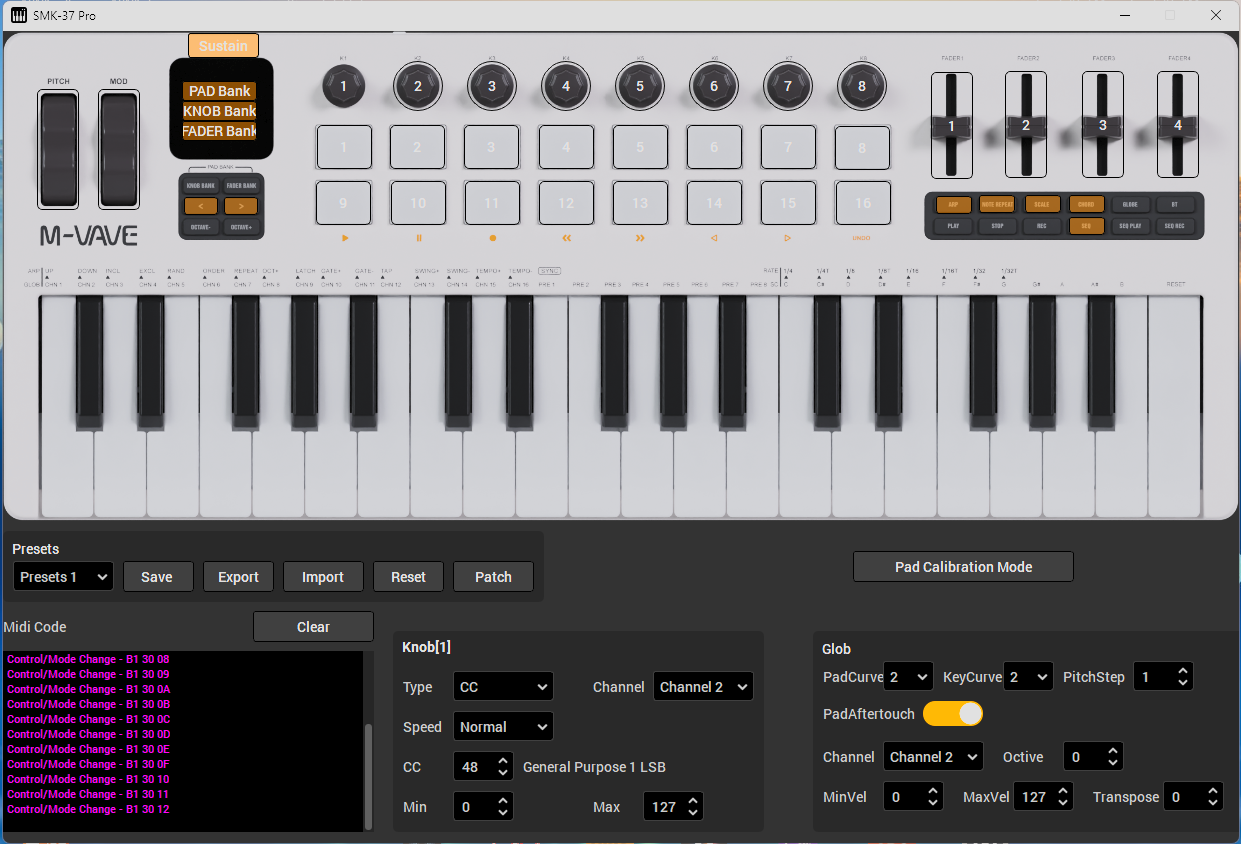
Task: Select knob 1 on the controller
Action: tap(343, 87)
